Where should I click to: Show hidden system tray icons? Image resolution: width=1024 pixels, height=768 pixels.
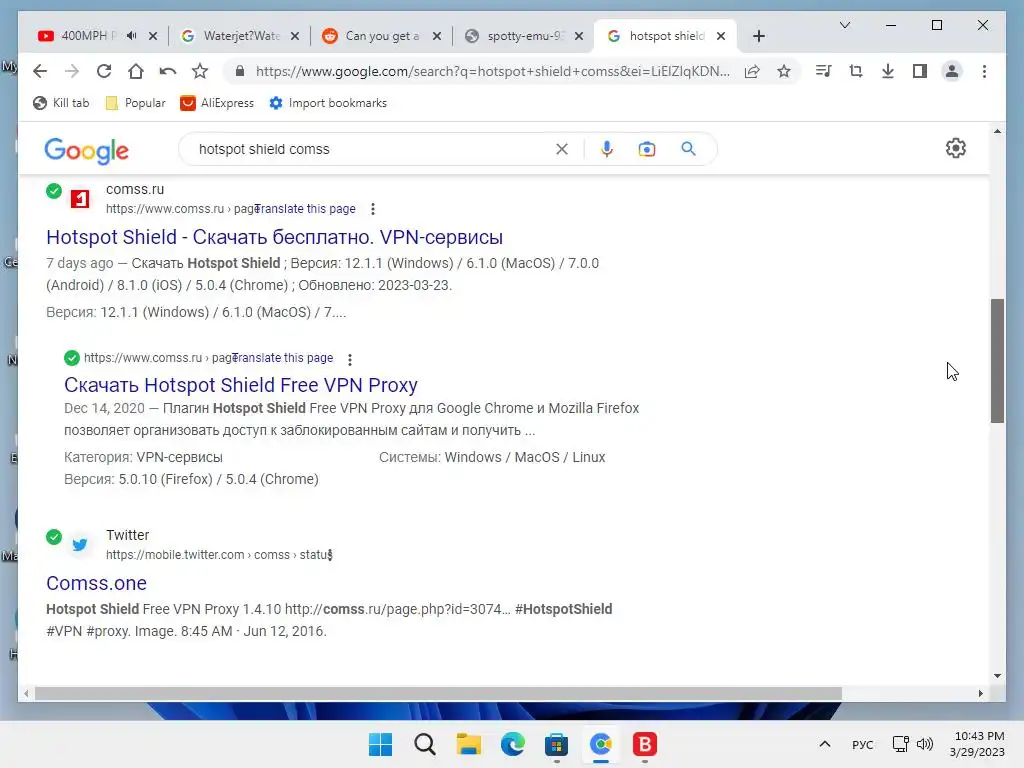(x=825, y=744)
